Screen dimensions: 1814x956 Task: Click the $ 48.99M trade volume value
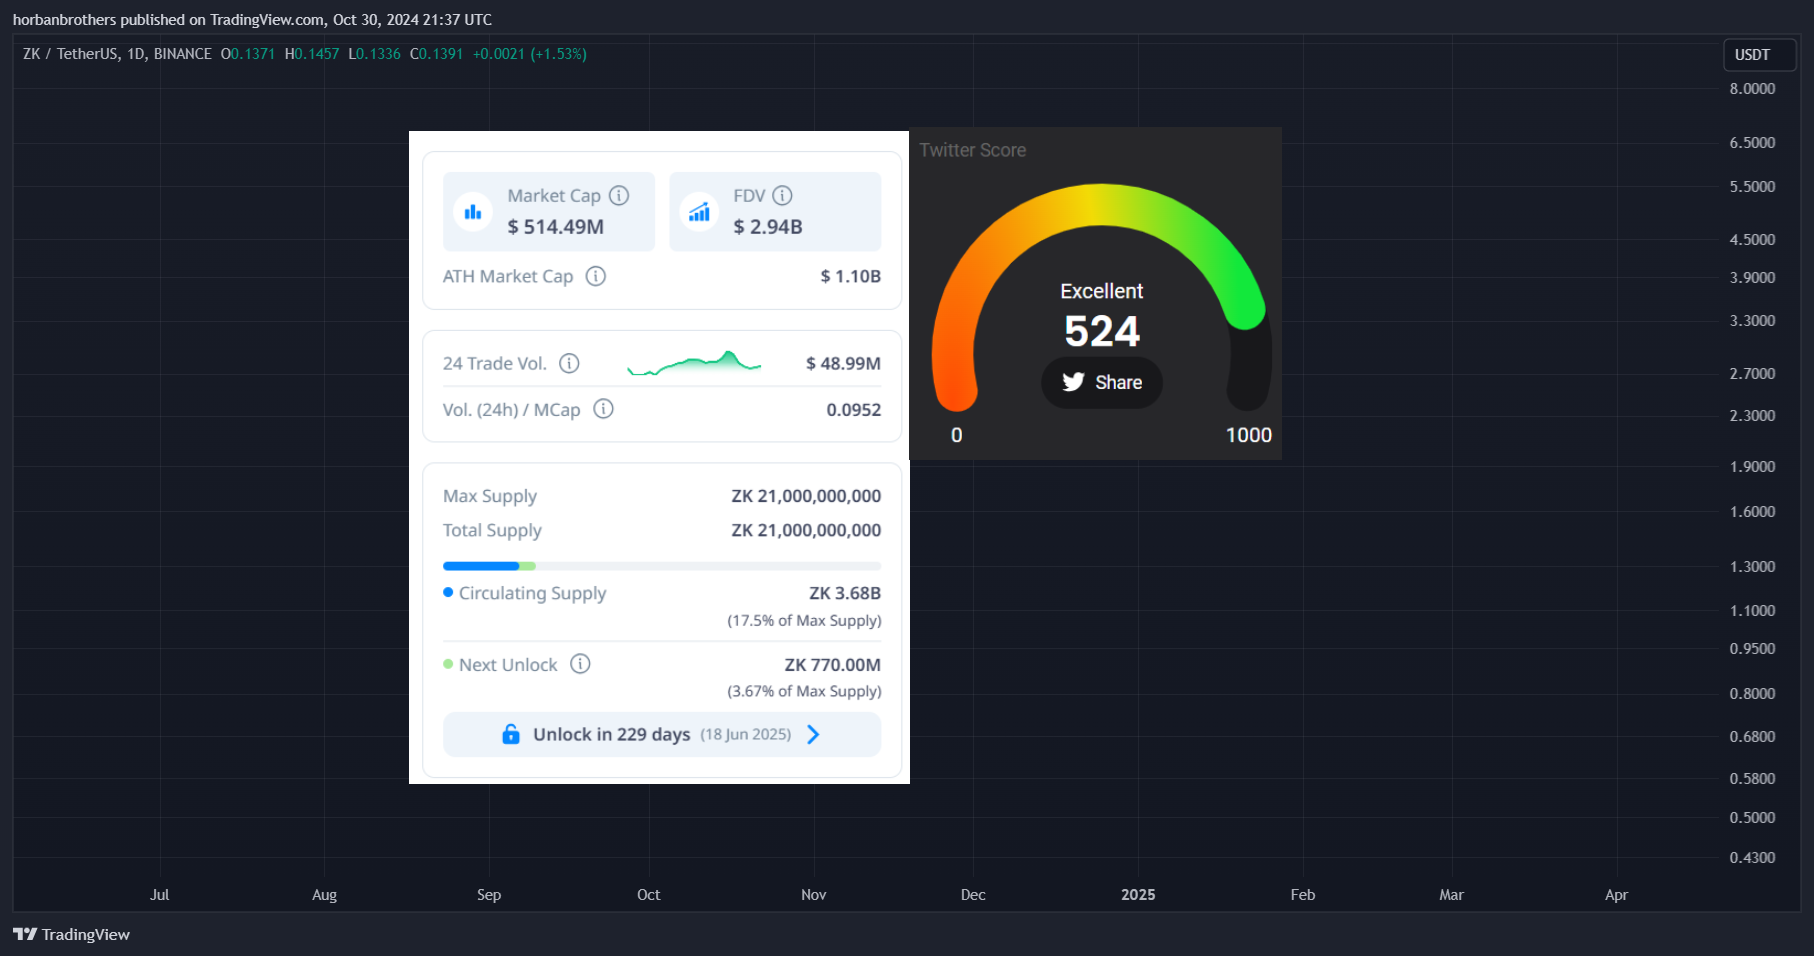click(843, 363)
